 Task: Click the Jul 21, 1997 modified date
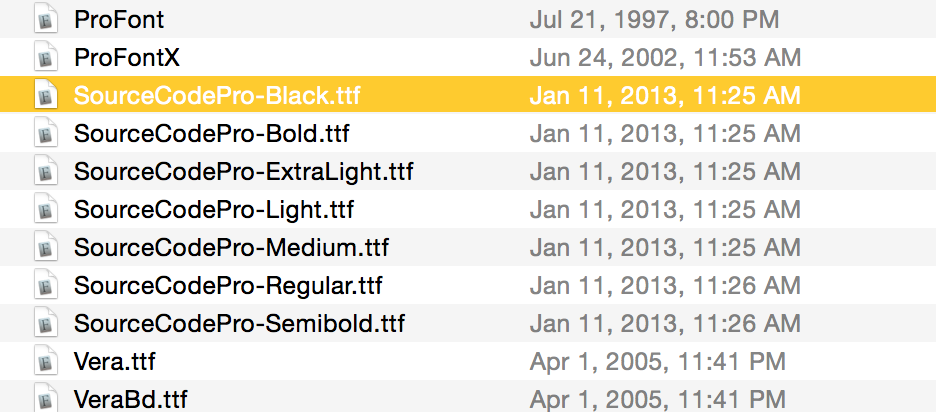pos(654,20)
